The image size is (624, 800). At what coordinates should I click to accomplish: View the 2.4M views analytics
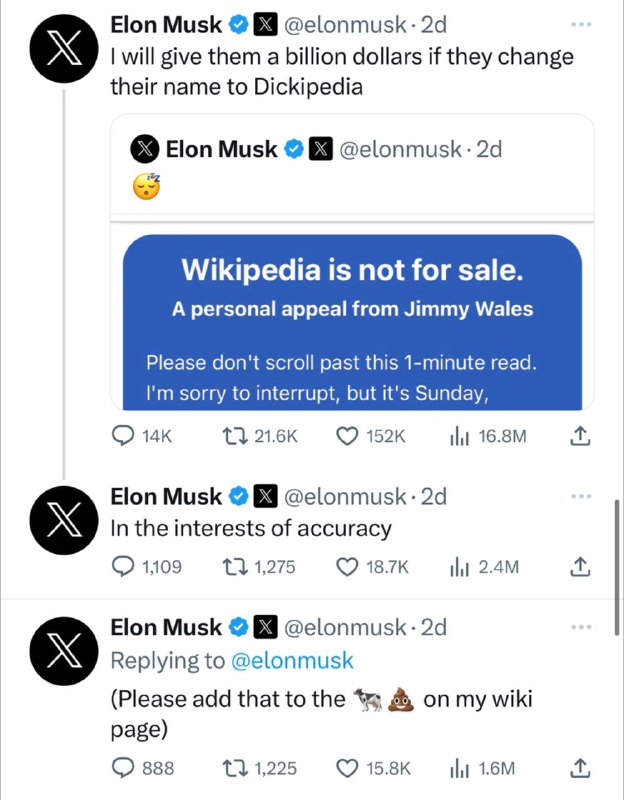click(x=463, y=567)
